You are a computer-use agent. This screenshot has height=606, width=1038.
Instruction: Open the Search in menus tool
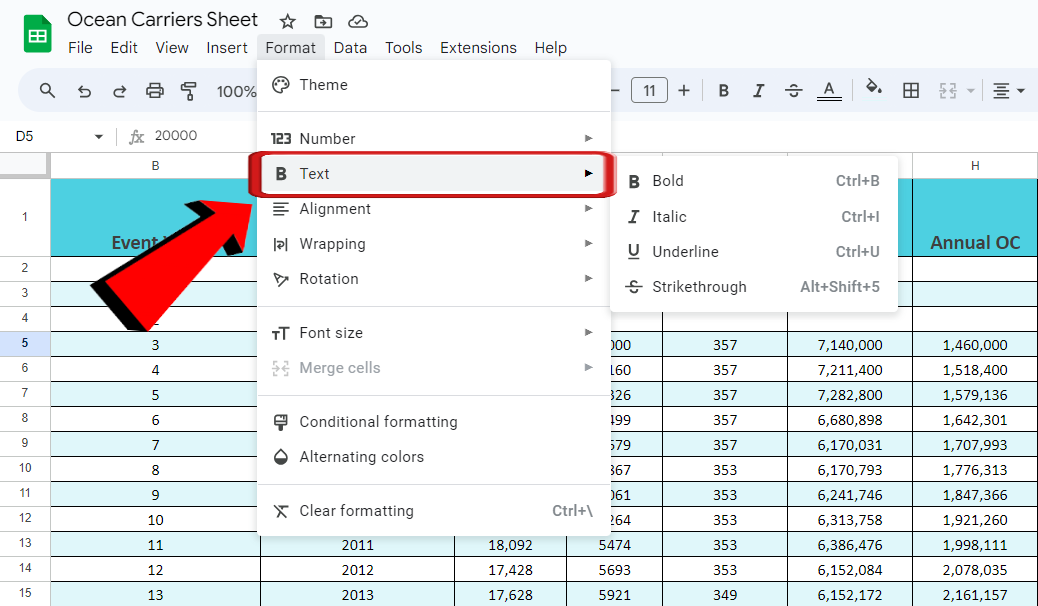pos(47,90)
